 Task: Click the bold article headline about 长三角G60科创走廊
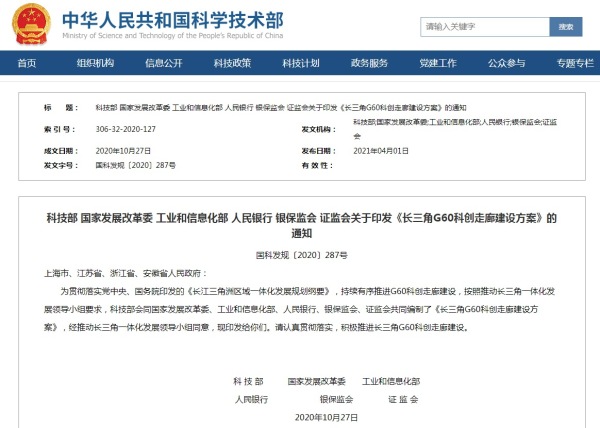click(300, 224)
